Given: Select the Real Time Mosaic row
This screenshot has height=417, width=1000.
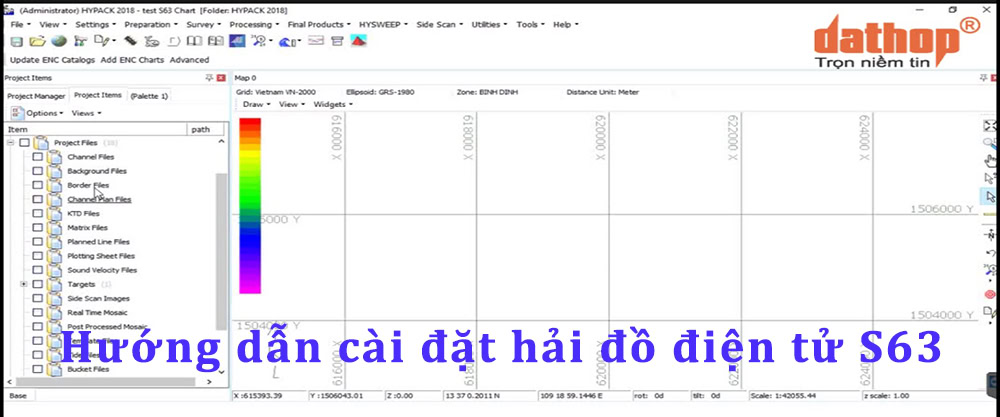Looking at the screenshot, I should point(97,312).
